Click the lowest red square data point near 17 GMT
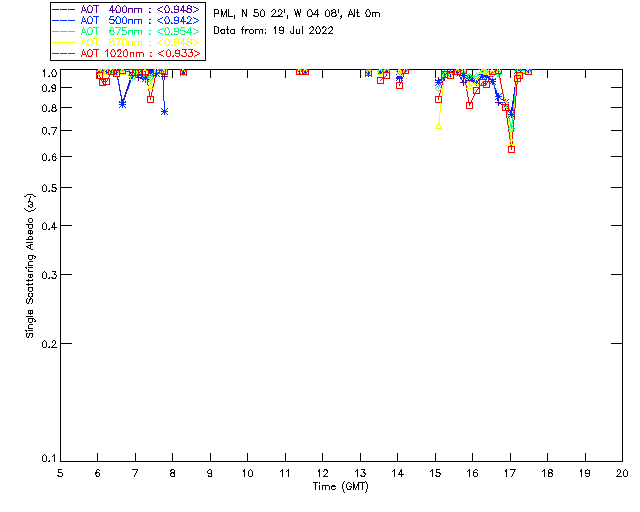 pos(511,149)
